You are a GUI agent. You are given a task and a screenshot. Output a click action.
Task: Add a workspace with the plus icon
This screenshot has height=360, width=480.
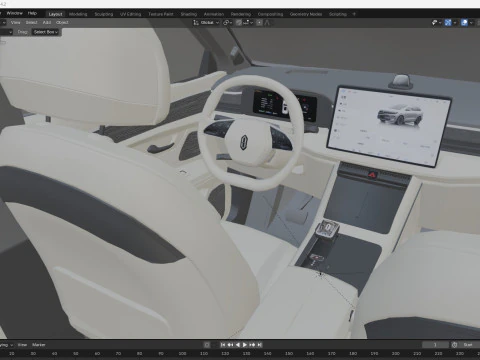pyautogui.click(x=354, y=14)
